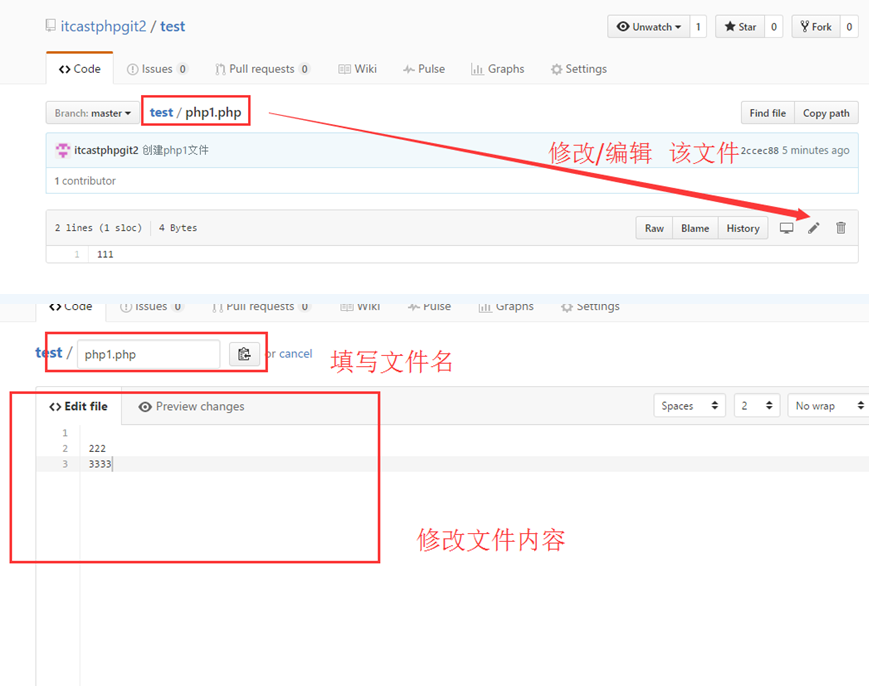Select the Edit file tab
The image size is (869, 686).
click(78, 406)
